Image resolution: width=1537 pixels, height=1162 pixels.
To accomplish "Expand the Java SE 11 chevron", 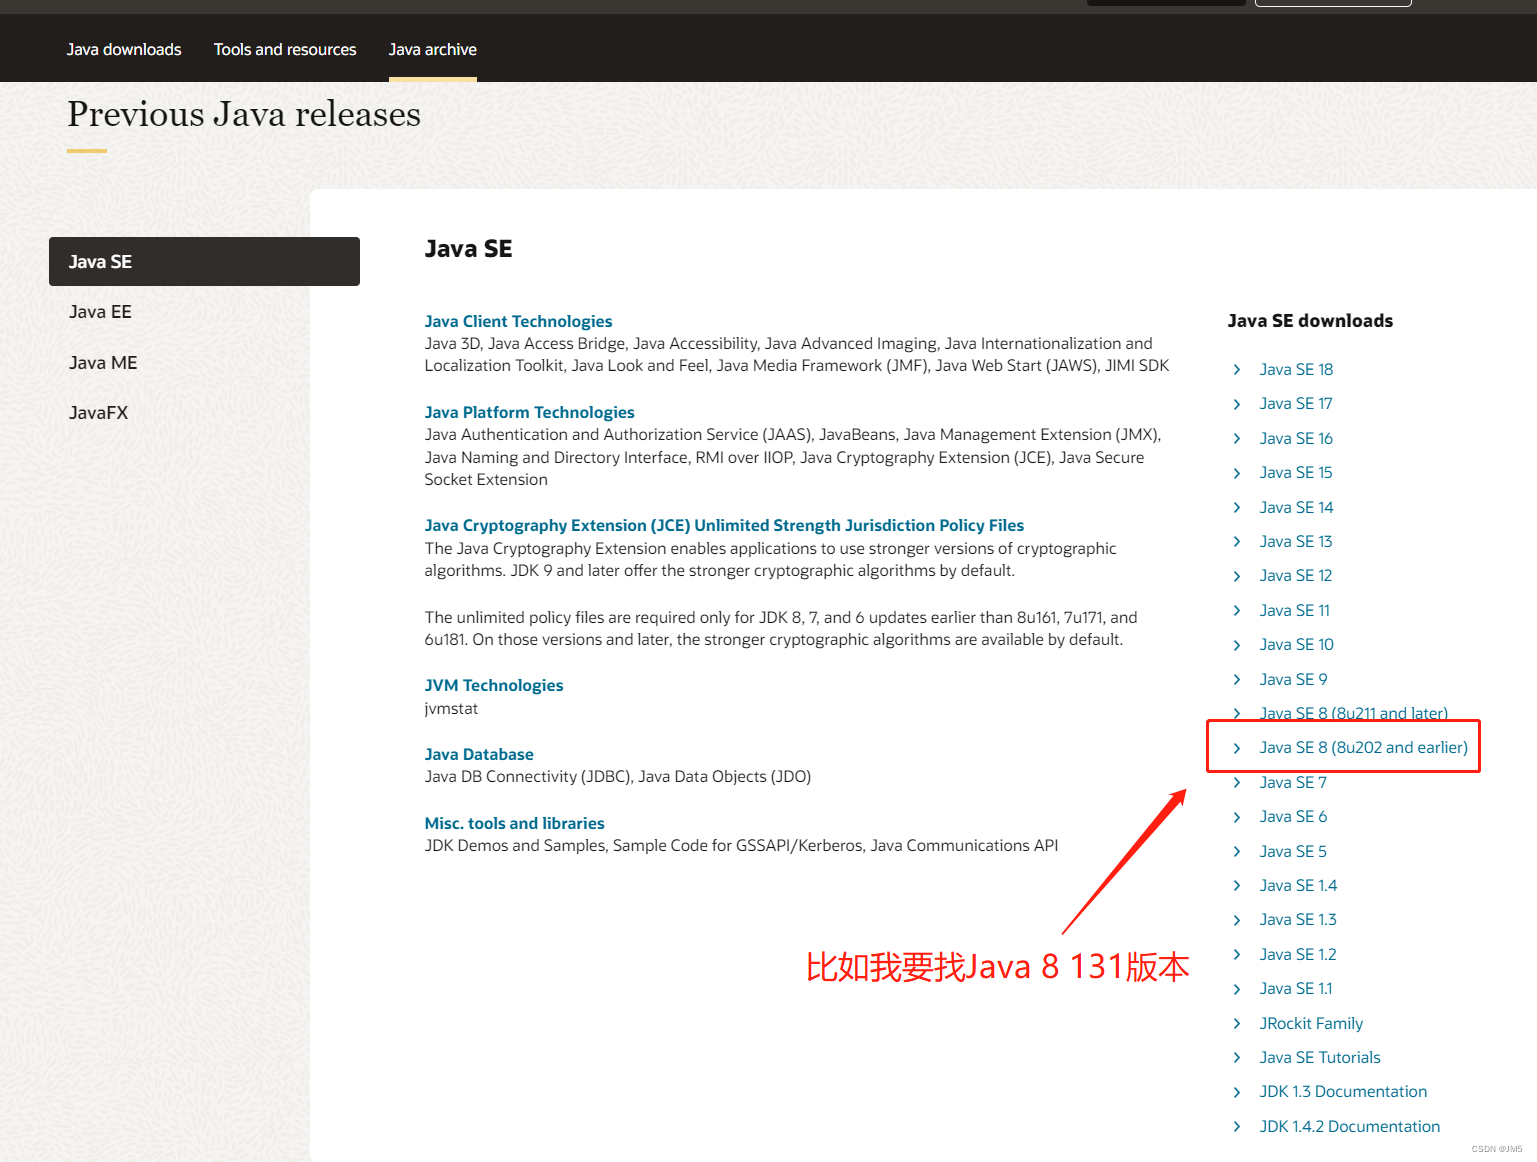I will point(1237,610).
